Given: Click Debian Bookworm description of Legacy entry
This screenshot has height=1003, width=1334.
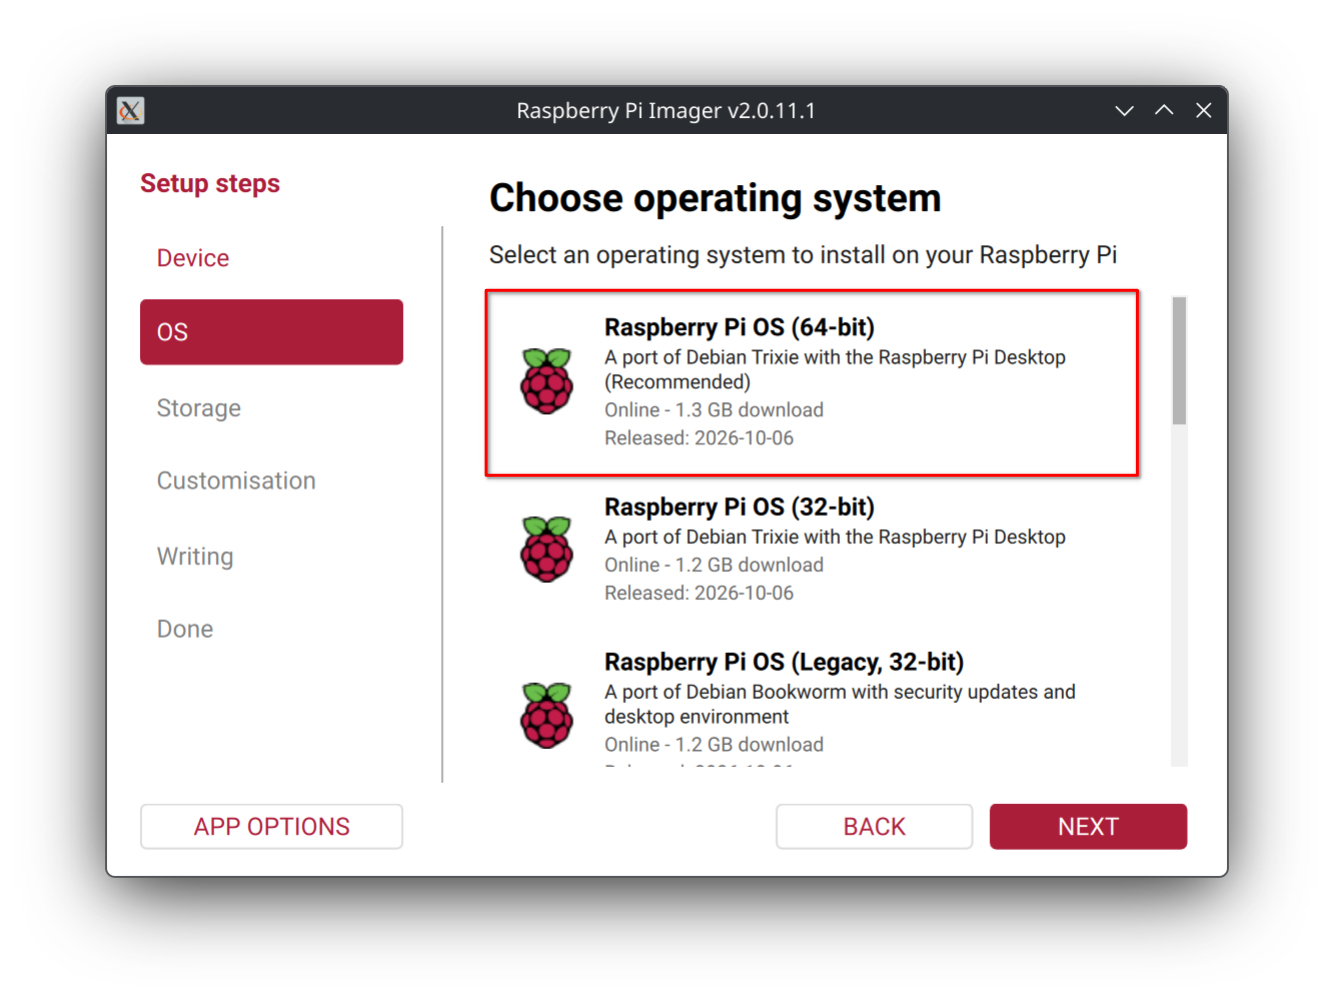Looking at the screenshot, I should 840,704.
